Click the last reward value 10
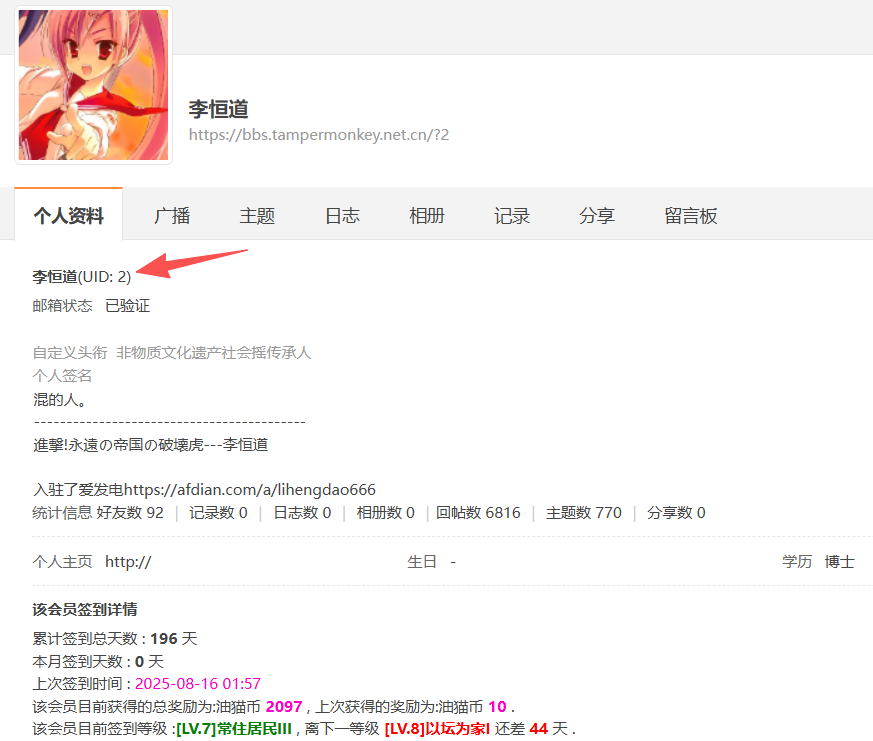This screenshot has width=873, height=741. 497,706
